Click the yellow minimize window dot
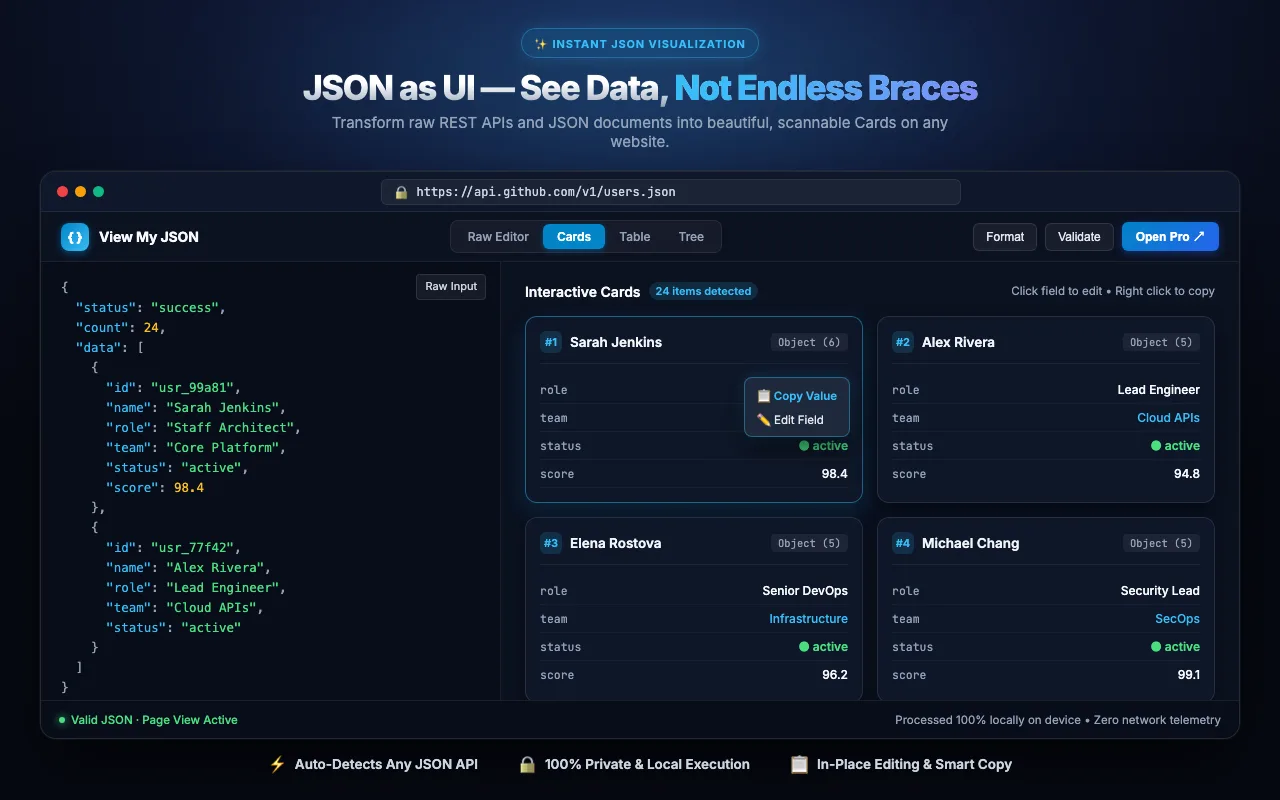This screenshot has height=800, width=1280. click(81, 192)
